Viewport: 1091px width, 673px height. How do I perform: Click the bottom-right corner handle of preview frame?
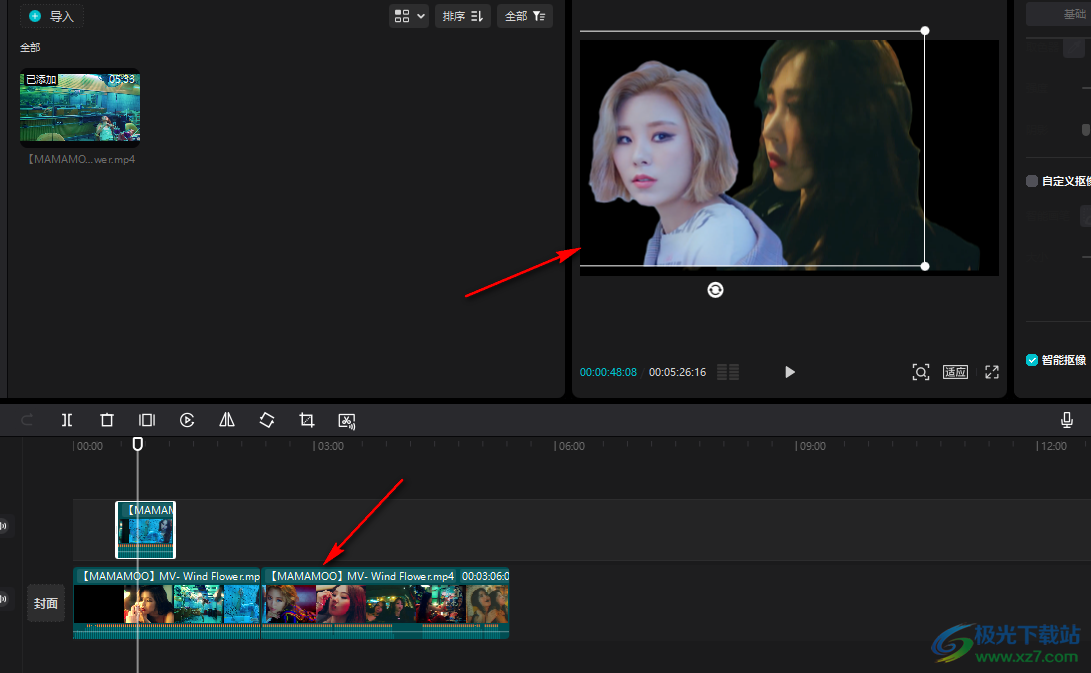pyautogui.click(x=925, y=266)
